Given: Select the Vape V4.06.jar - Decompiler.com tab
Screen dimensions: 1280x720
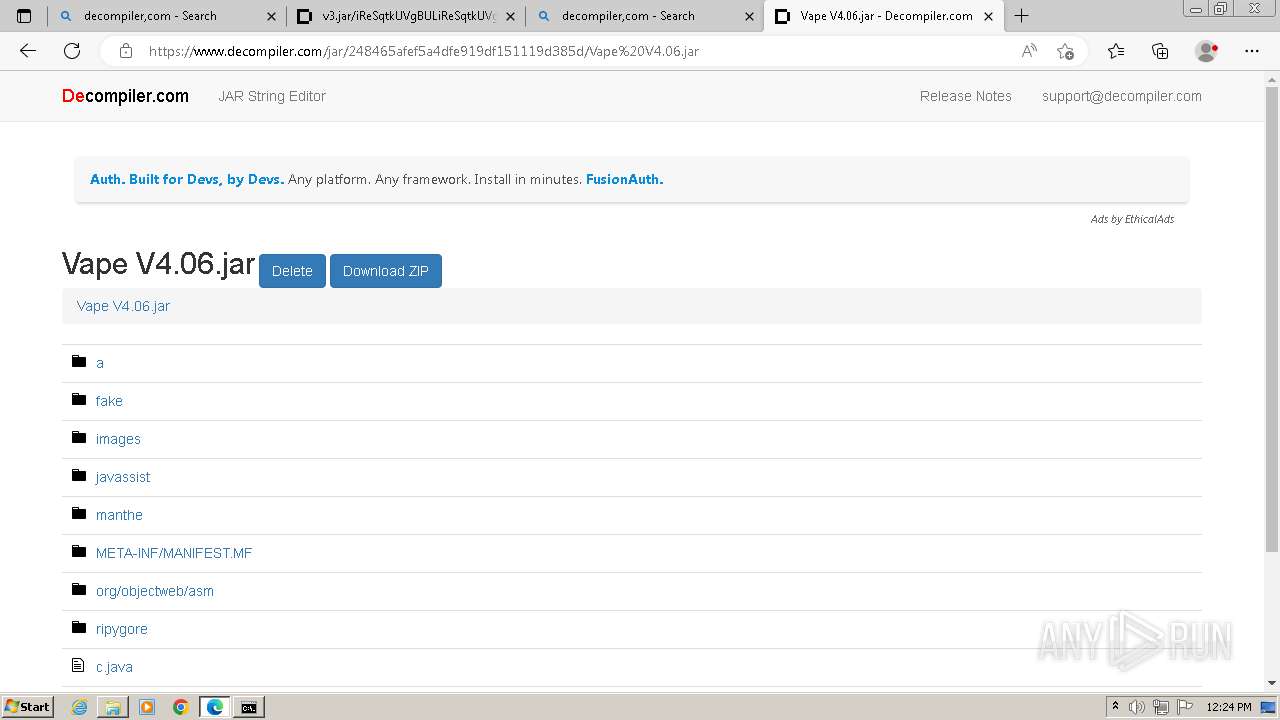Looking at the screenshot, I should (884, 16).
